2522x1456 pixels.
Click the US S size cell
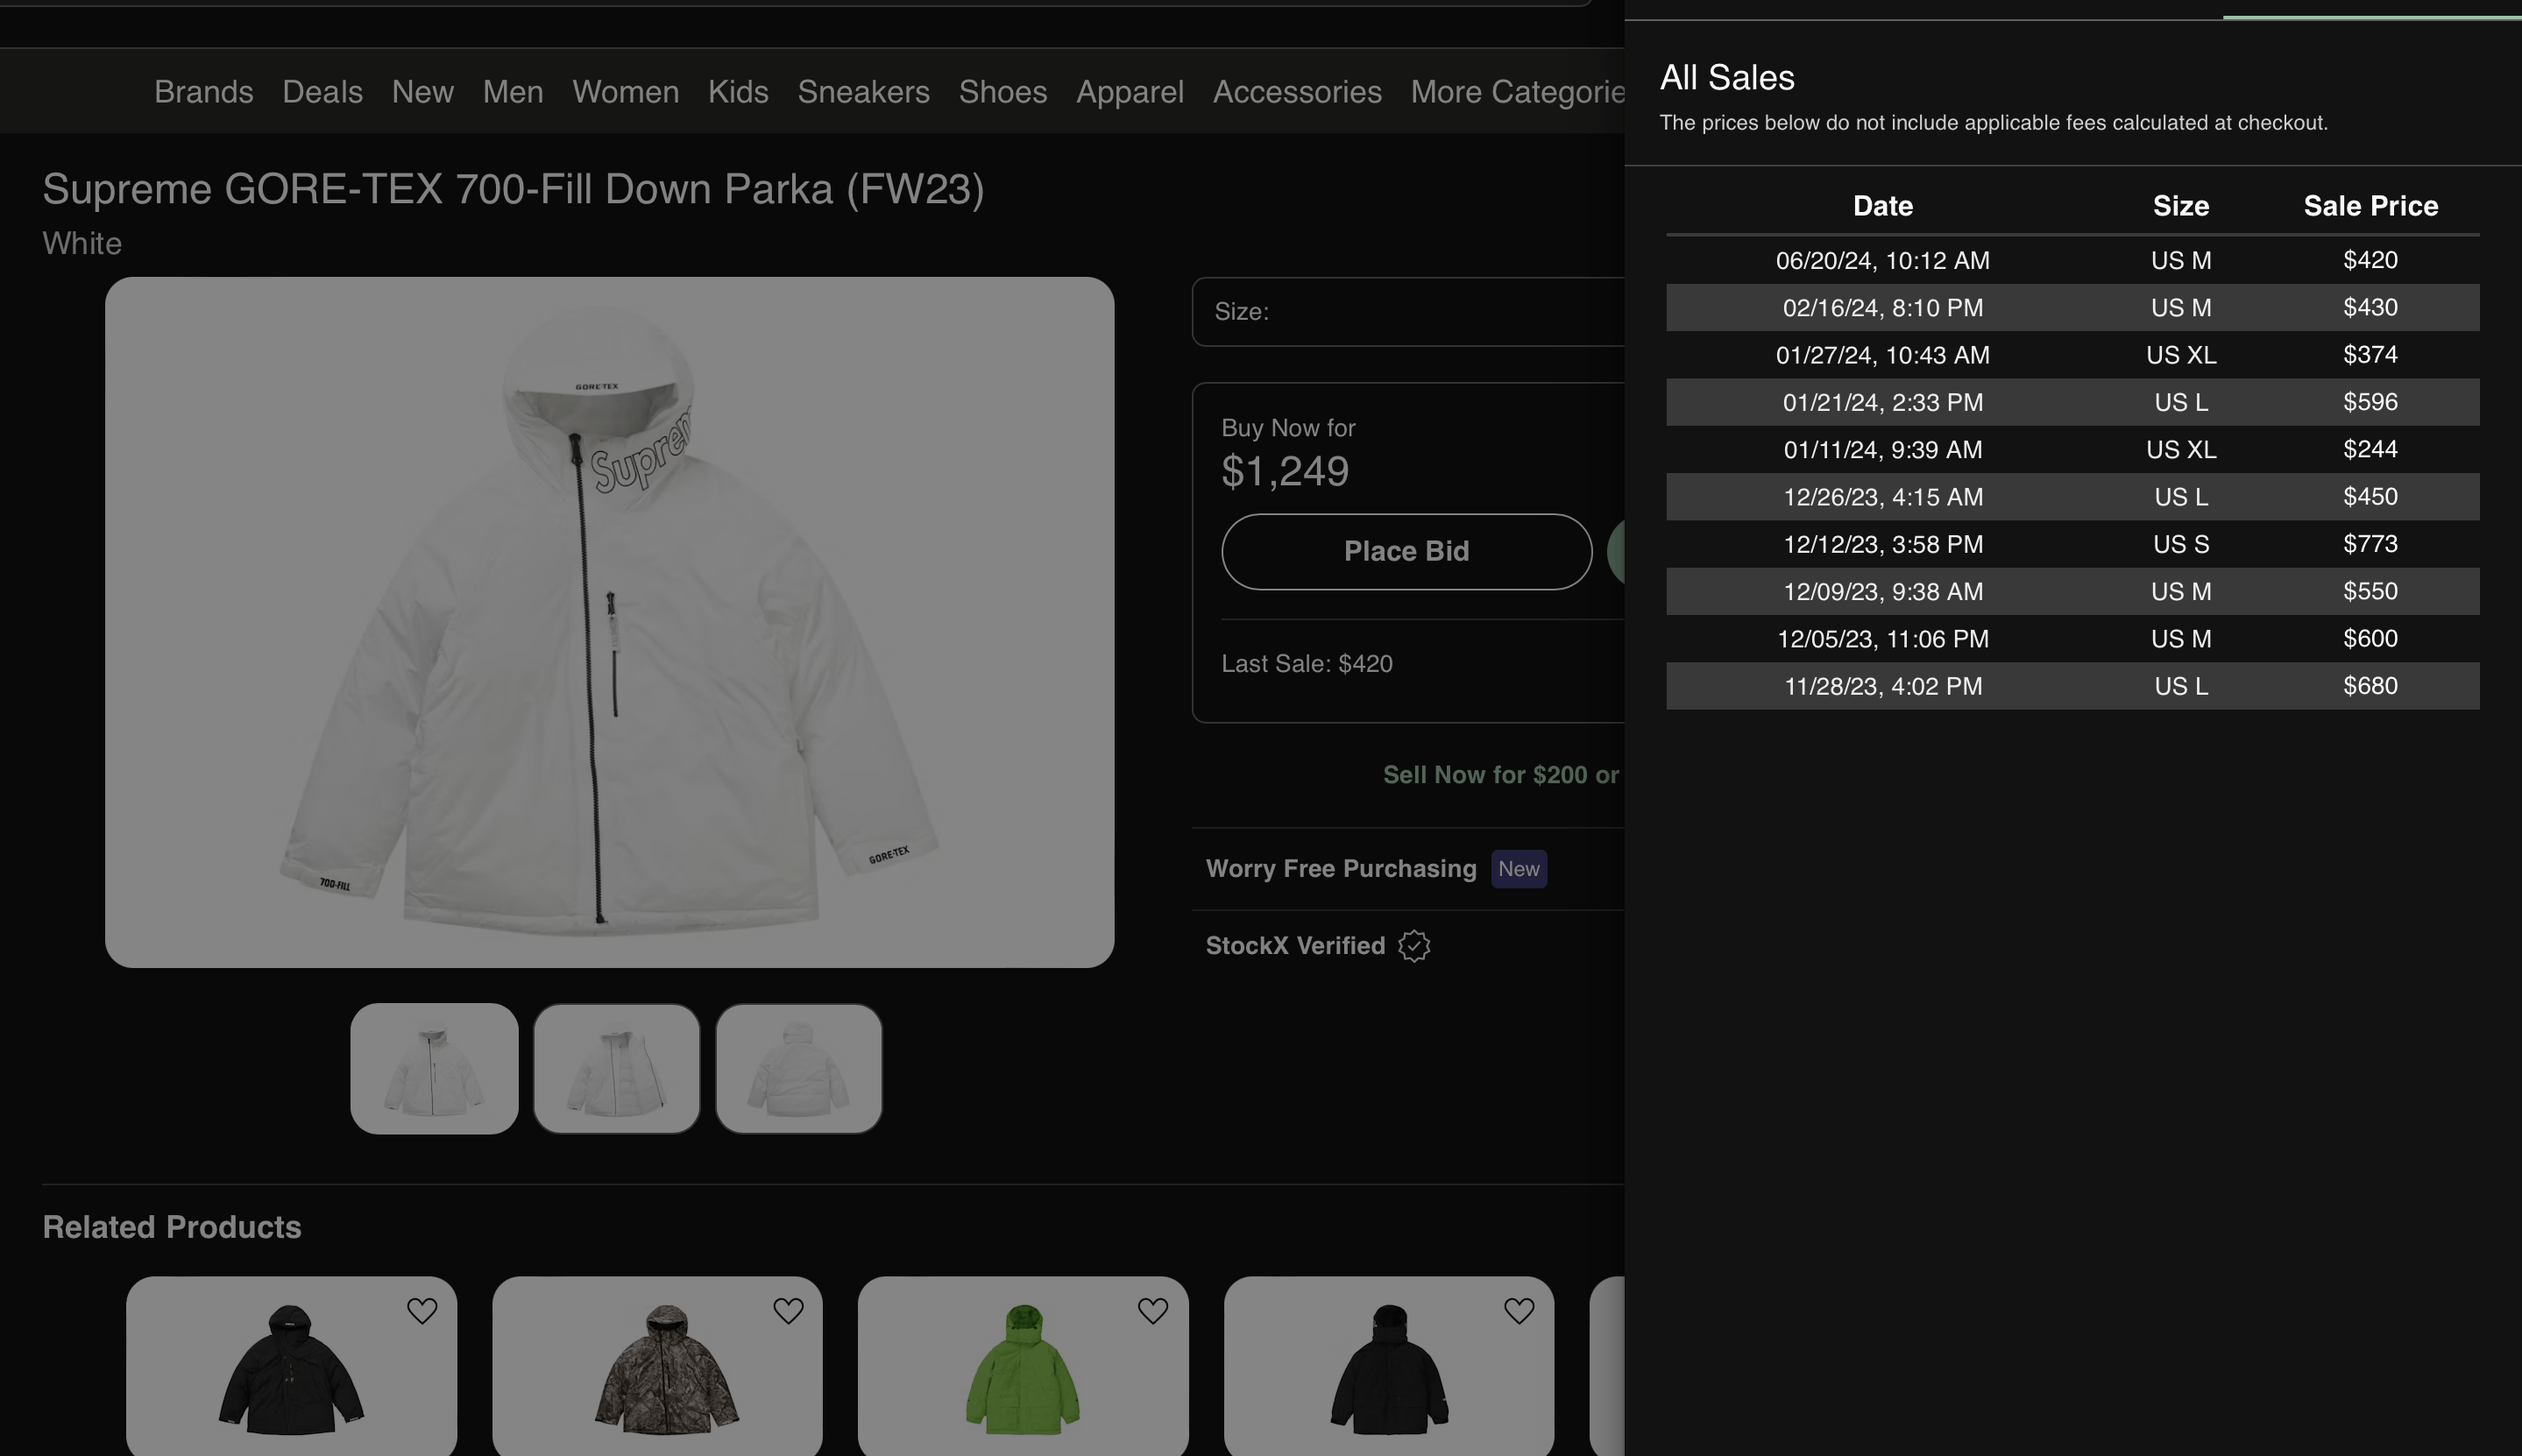pos(2181,544)
